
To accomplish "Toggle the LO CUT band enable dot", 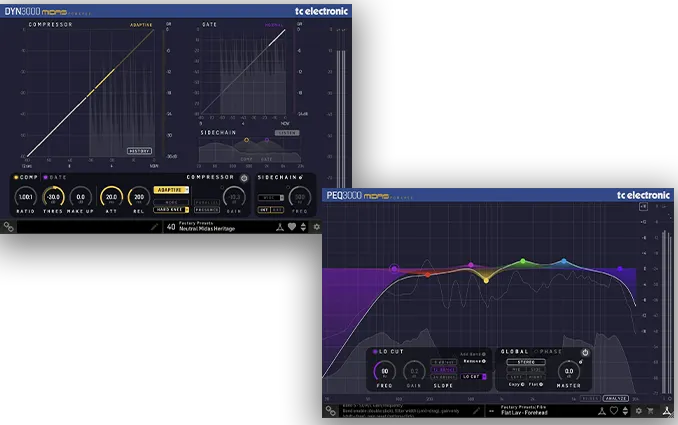I will (375, 352).
